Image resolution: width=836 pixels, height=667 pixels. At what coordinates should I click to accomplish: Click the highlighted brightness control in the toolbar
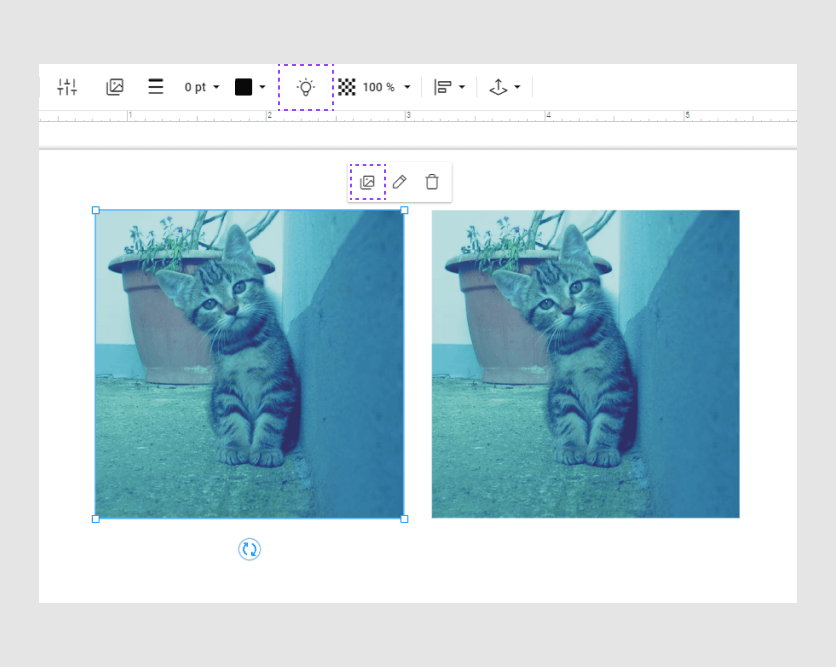click(x=305, y=87)
